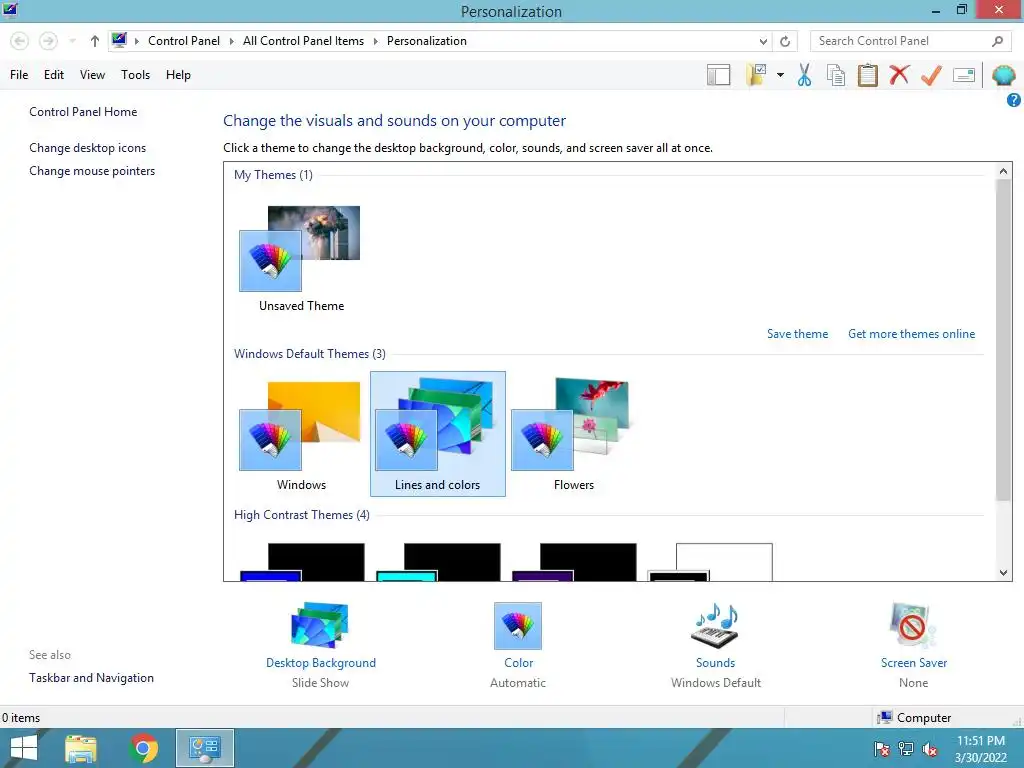The height and width of the screenshot is (768, 1024).
Task: Launch Google Chrome from taskbar
Action: [x=143, y=748]
